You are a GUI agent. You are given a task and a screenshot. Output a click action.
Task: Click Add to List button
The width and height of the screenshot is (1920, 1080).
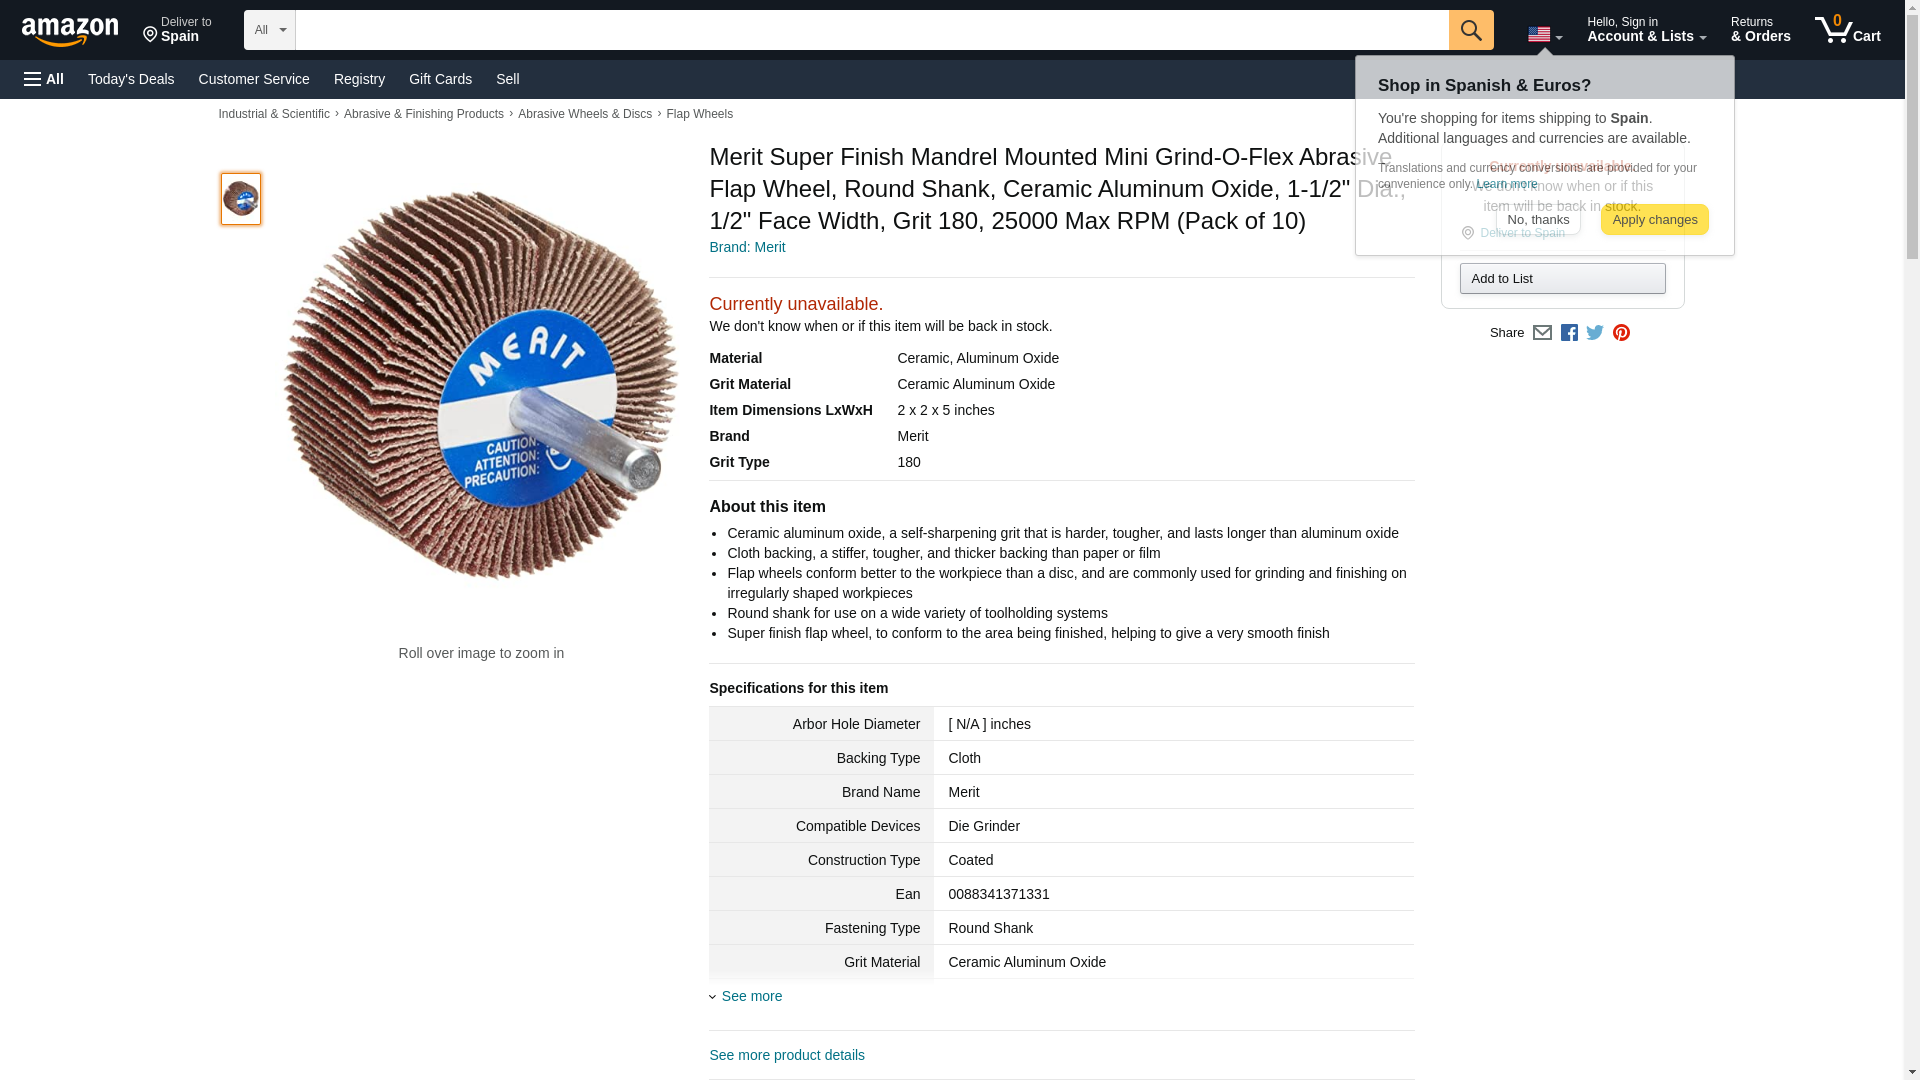tap(1561, 279)
